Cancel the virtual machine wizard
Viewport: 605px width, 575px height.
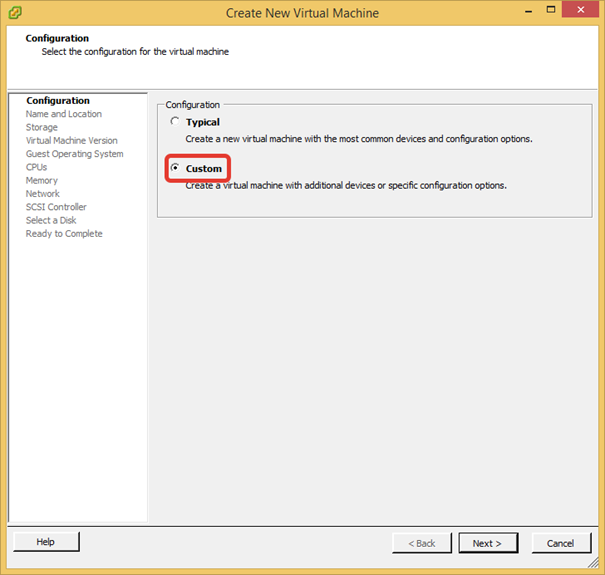[561, 543]
